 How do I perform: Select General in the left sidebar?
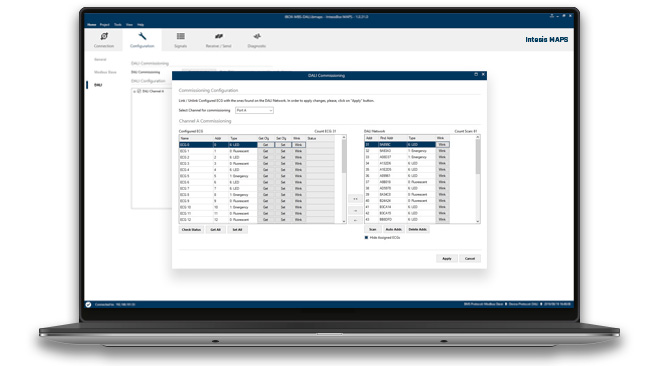tap(100, 60)
